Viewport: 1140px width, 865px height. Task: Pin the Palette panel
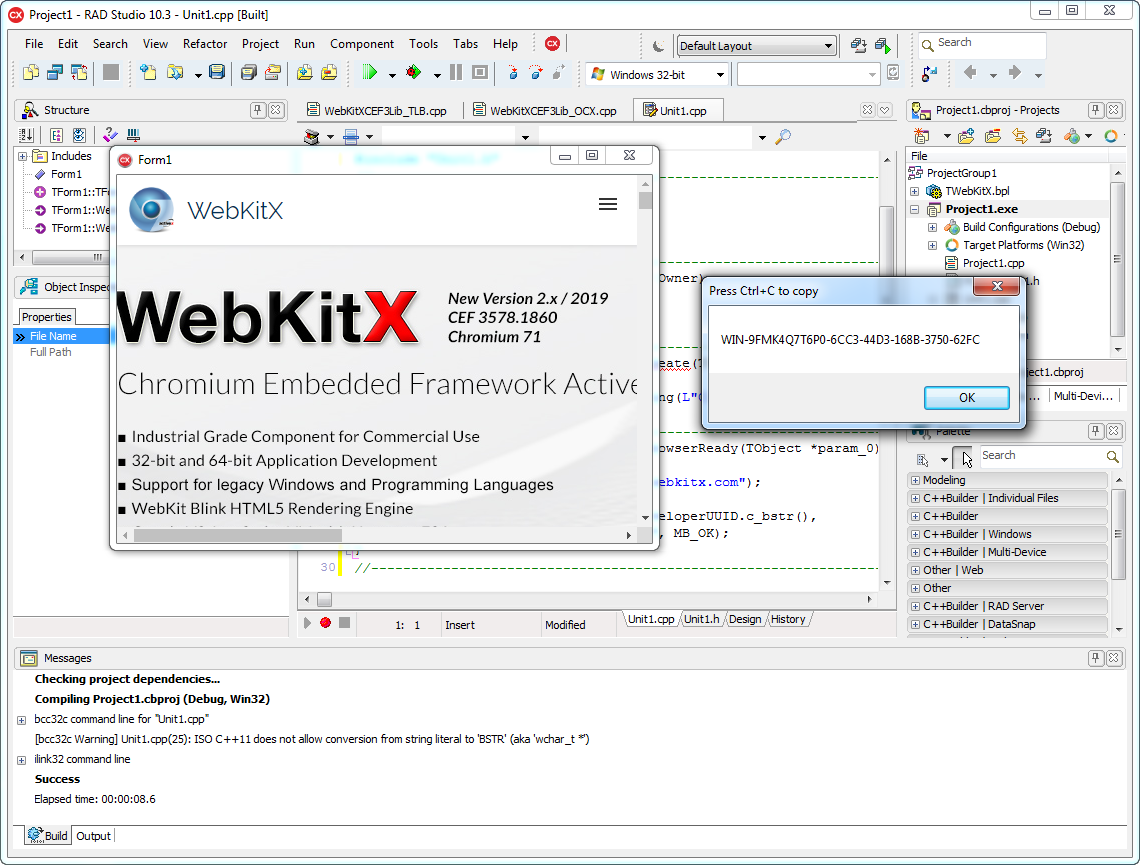(1096, 431)
